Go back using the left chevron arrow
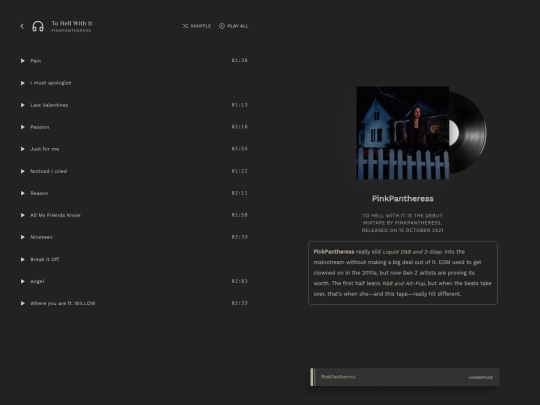This screenshot has width=540, height=405. [x=22, y=26]
